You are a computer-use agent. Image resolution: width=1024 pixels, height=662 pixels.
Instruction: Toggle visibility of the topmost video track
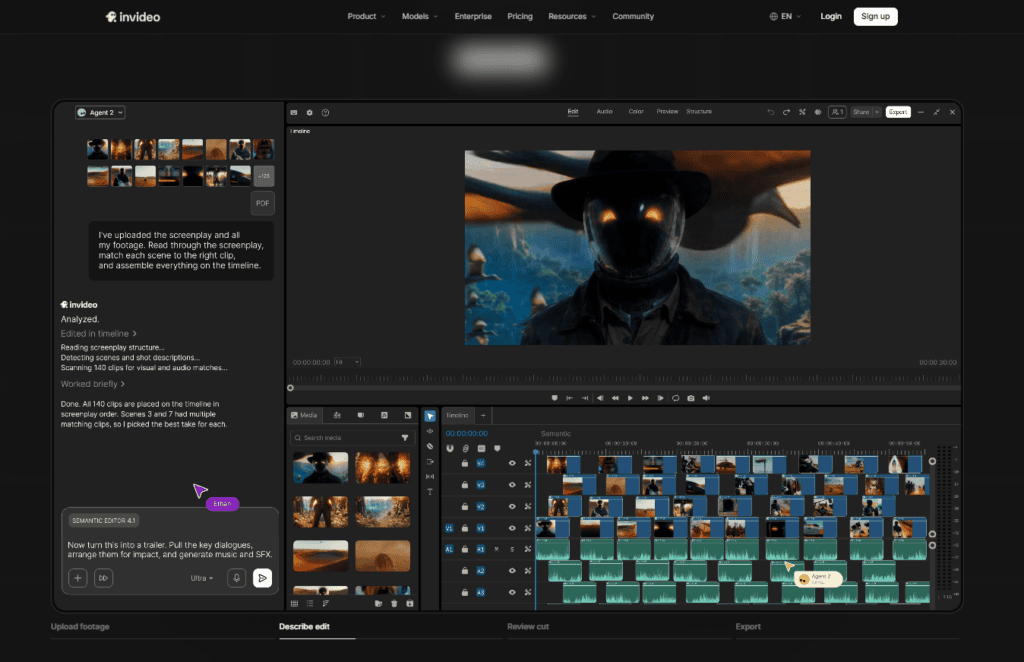coord(512,464)
